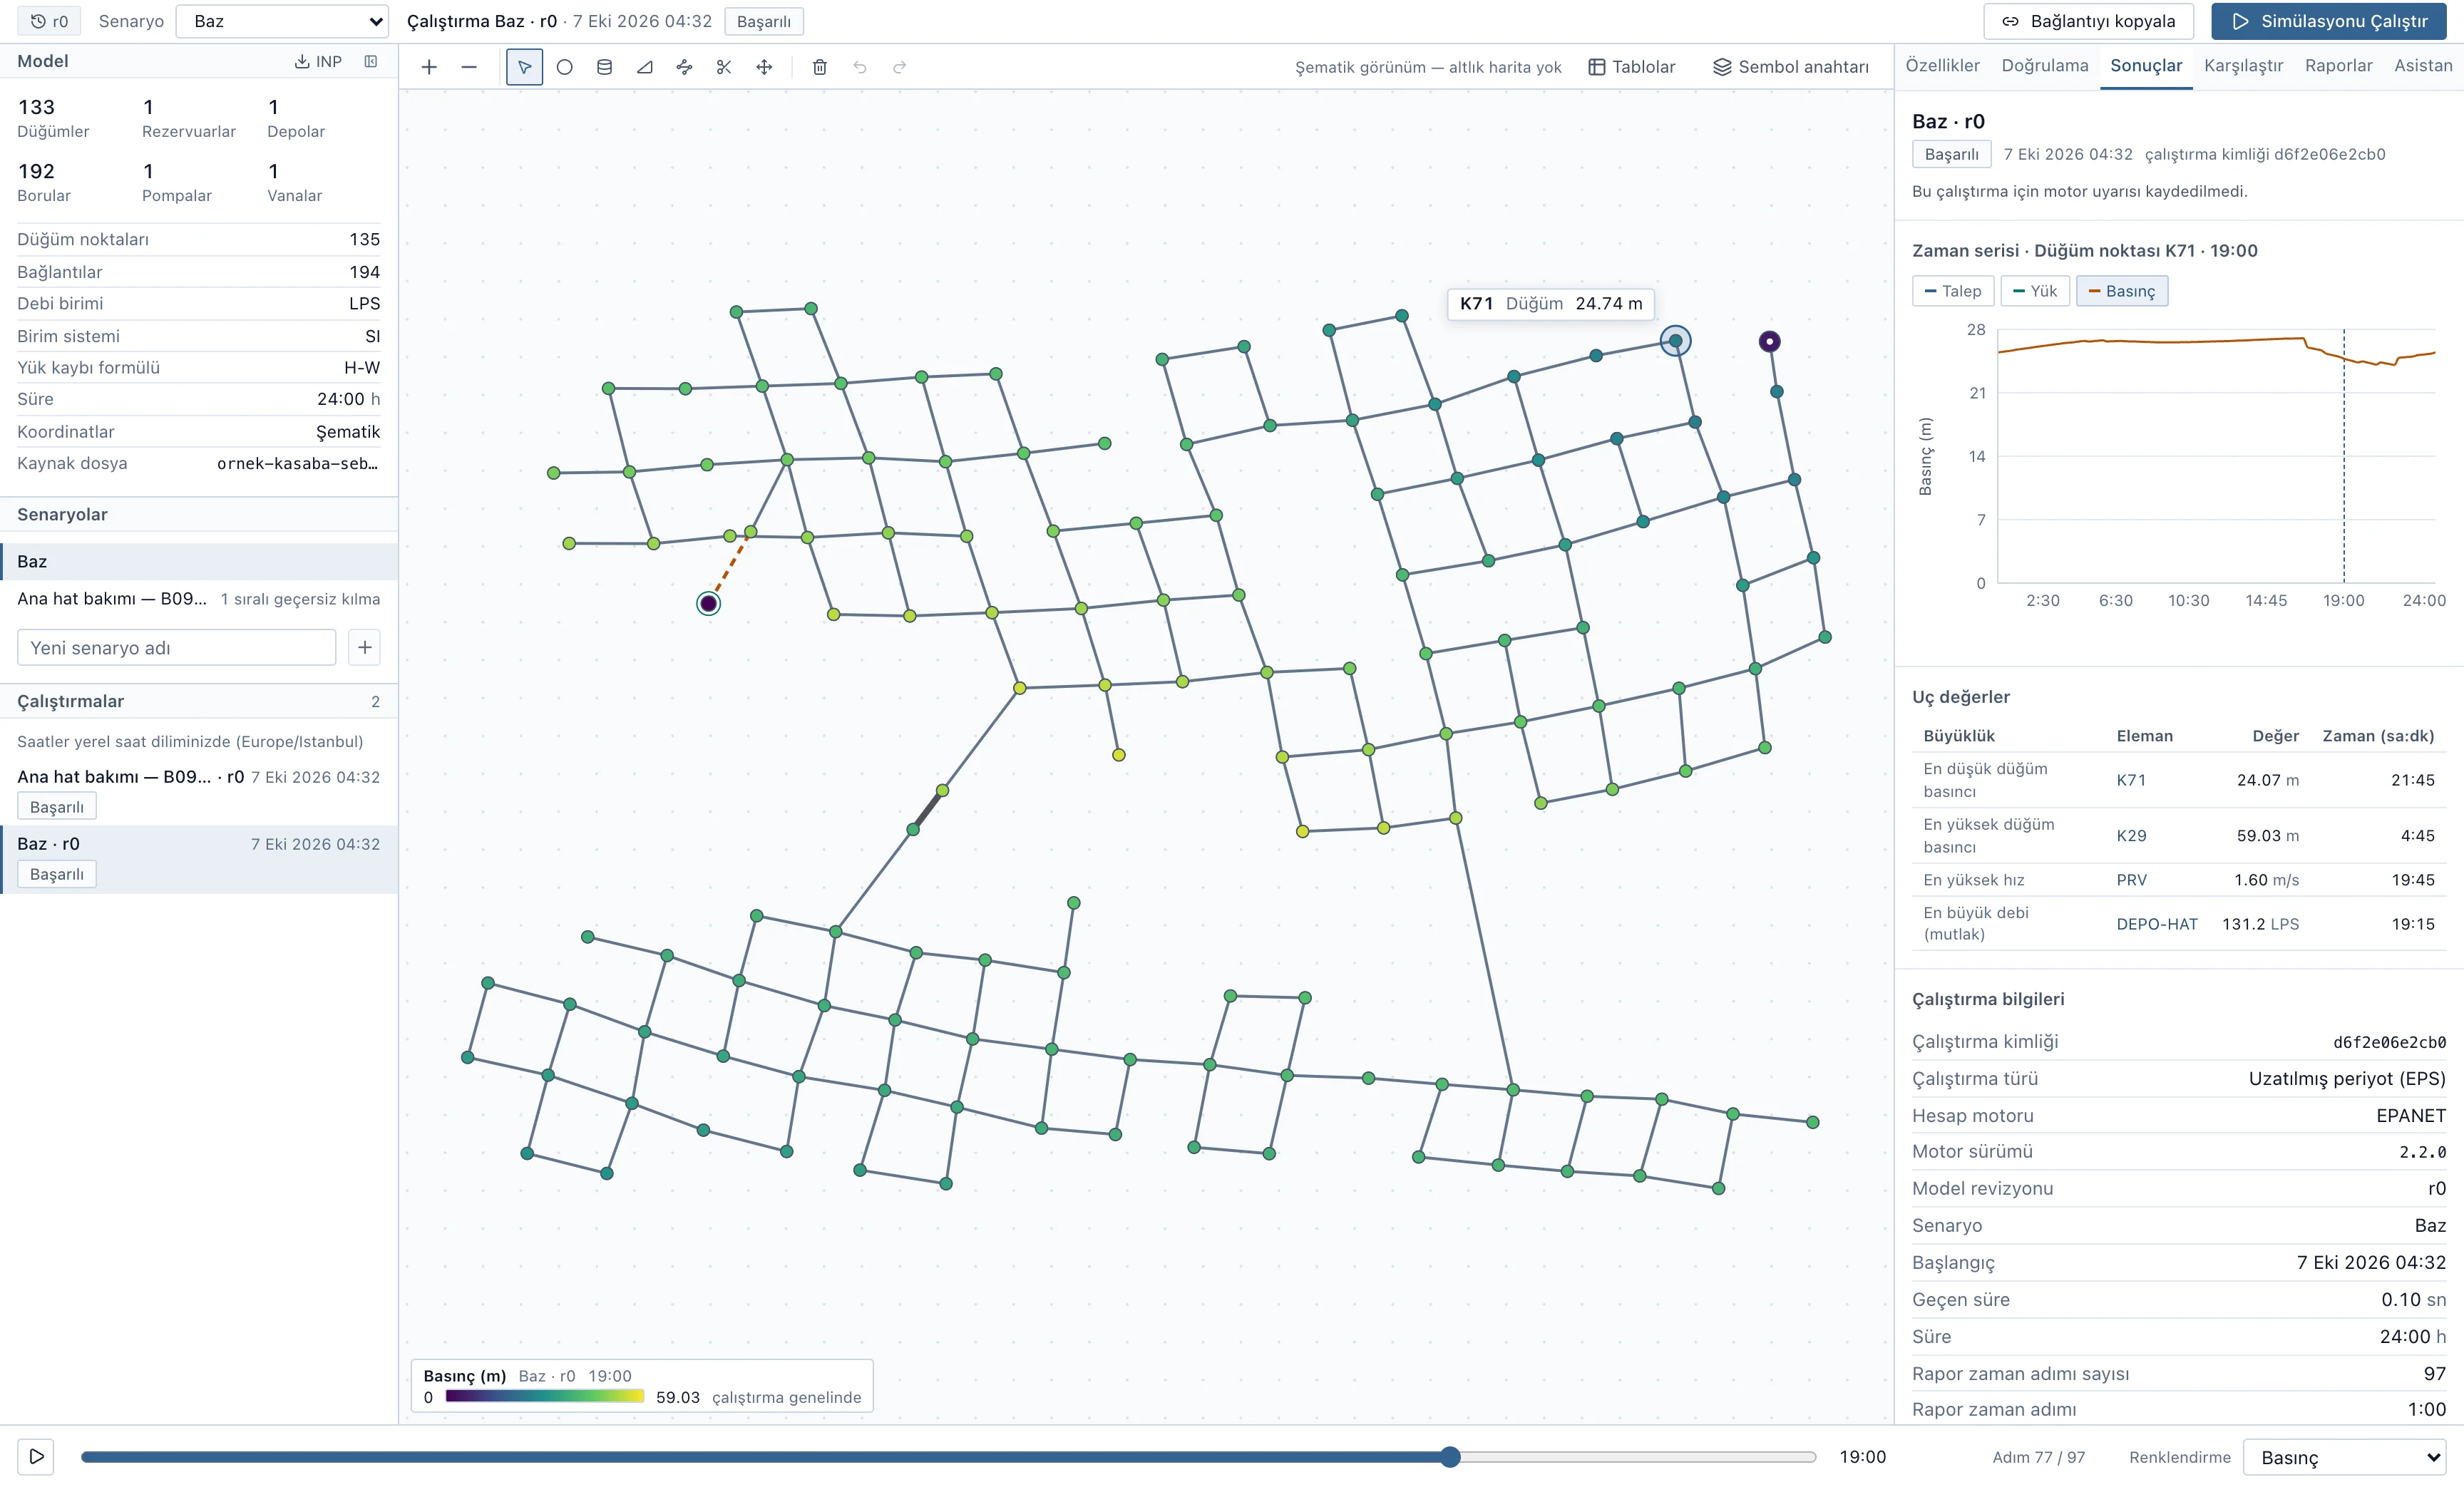Viewport: 2464px width, 1487px height.
Task: Switch to the Doğrulama tab
Action: tap(2045, 66)
